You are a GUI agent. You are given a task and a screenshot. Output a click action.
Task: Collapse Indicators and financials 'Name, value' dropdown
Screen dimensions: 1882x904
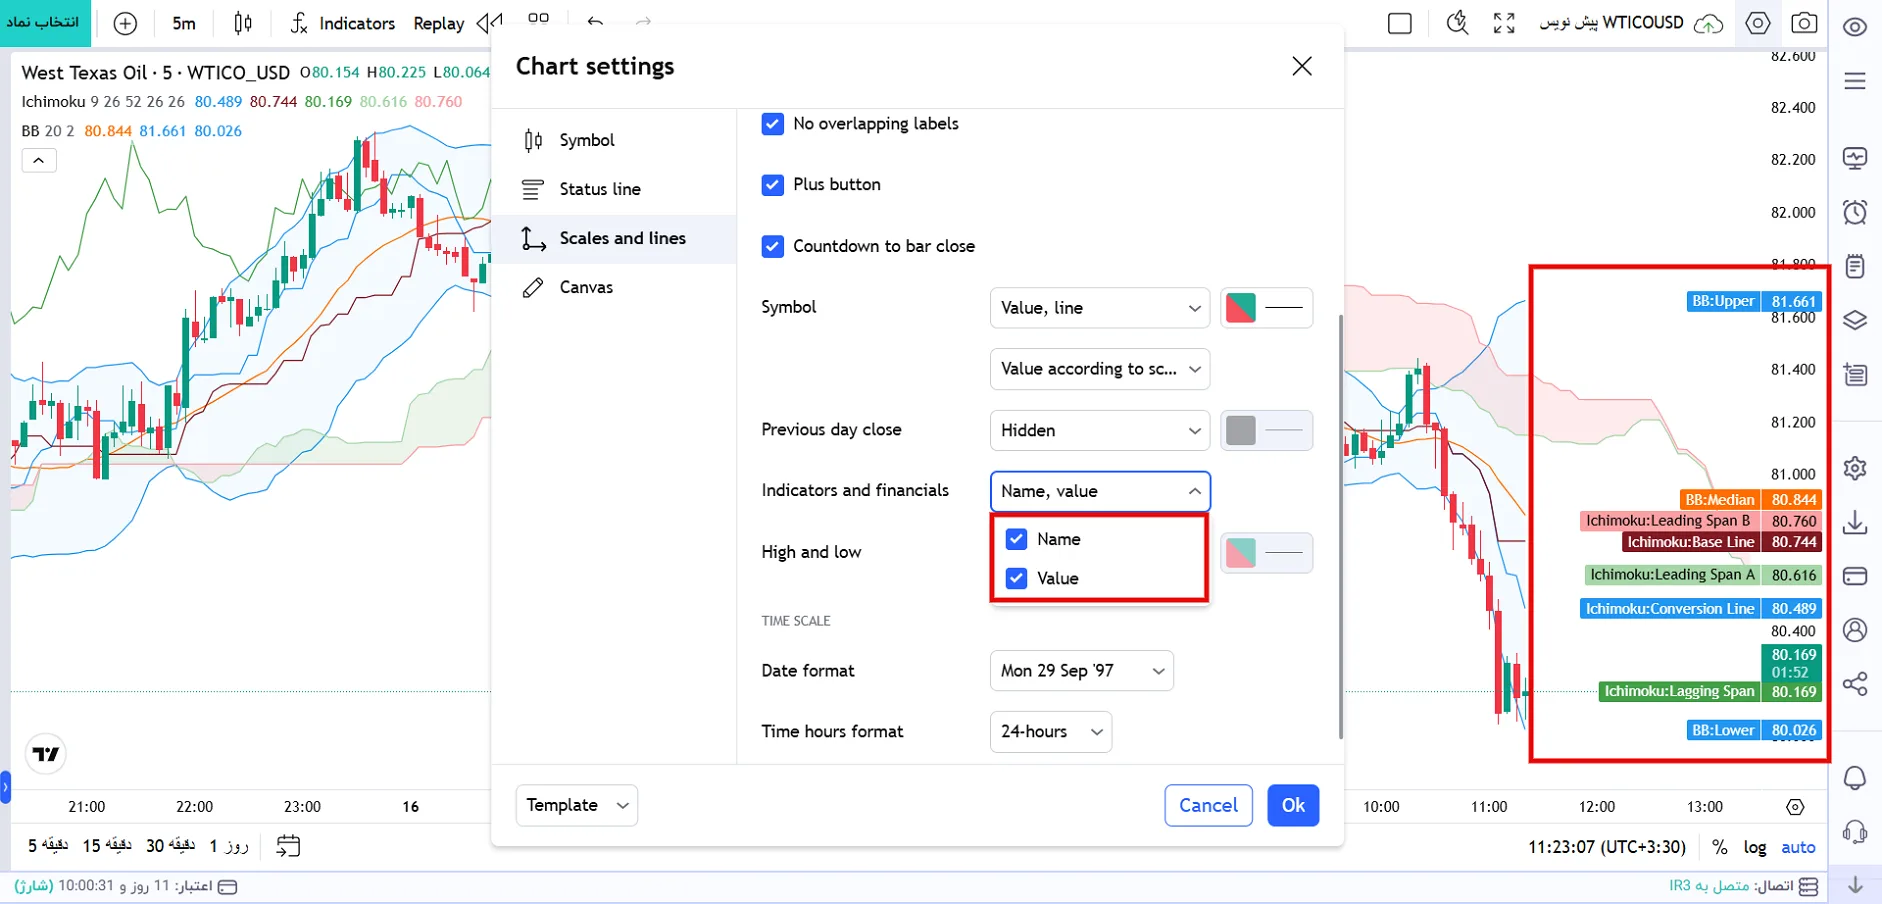1100,491
